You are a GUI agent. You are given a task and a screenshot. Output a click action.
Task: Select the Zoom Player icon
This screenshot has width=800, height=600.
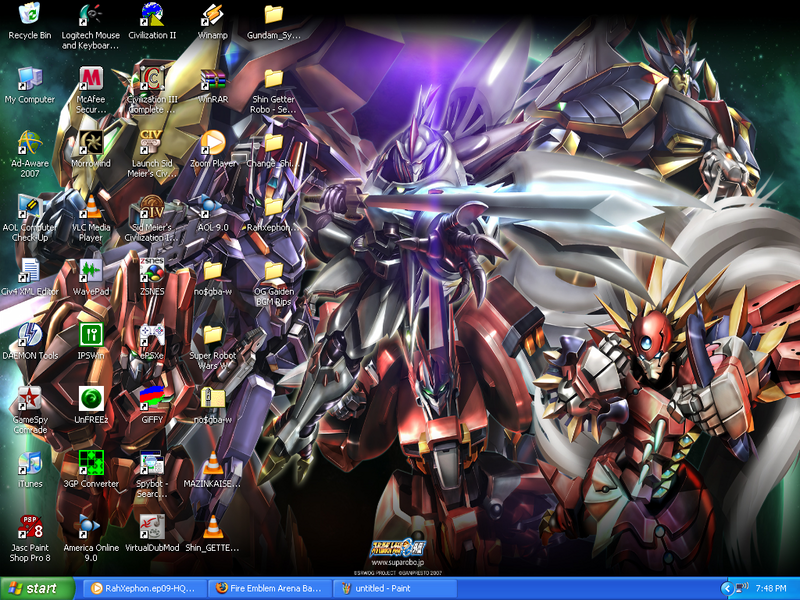[212, 143]
